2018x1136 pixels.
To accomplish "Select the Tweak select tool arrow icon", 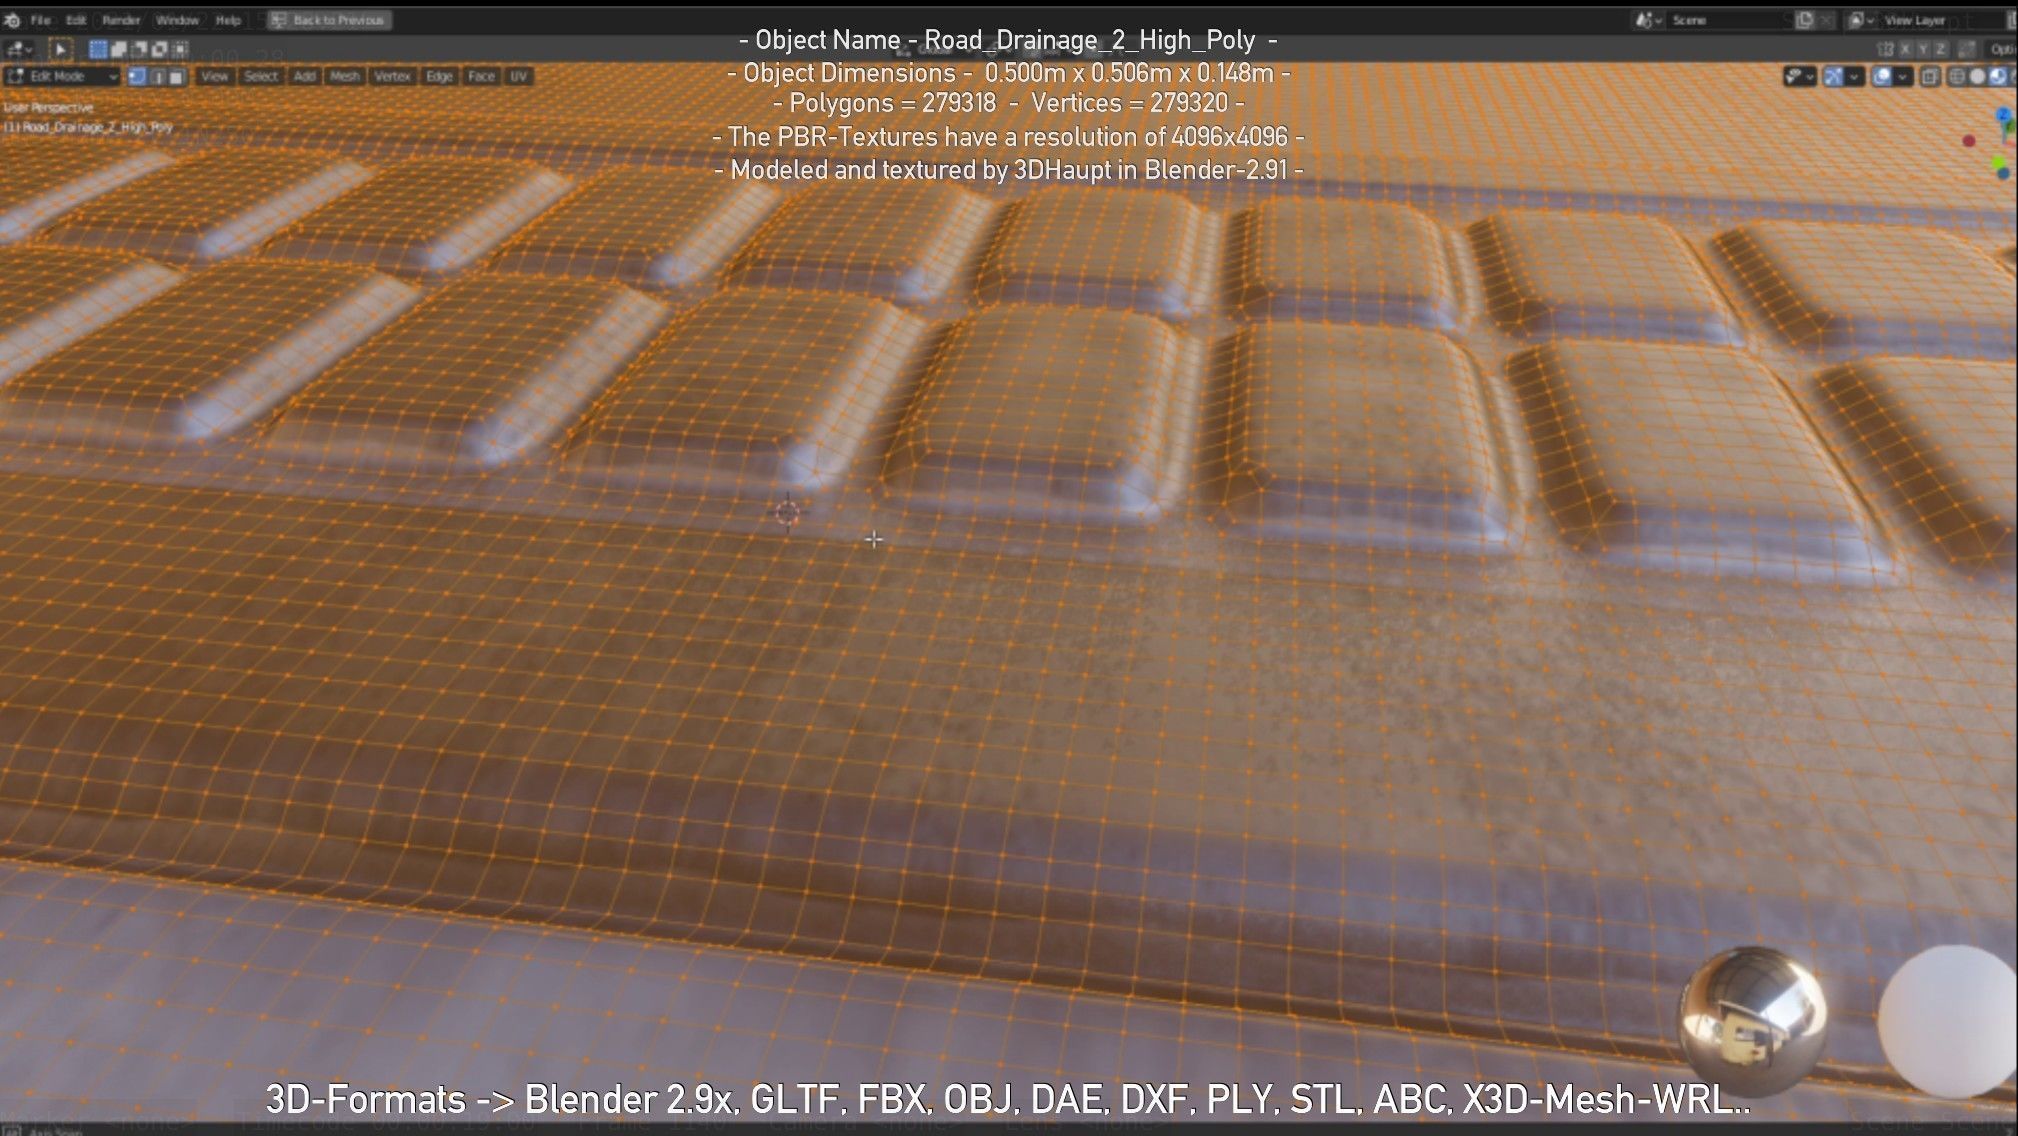I will [x=60, y=49].
